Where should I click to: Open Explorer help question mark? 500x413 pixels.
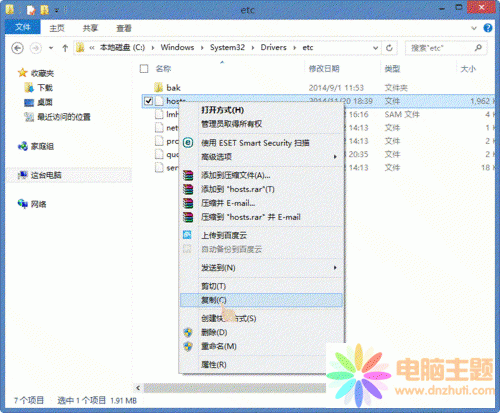[488, 28]
